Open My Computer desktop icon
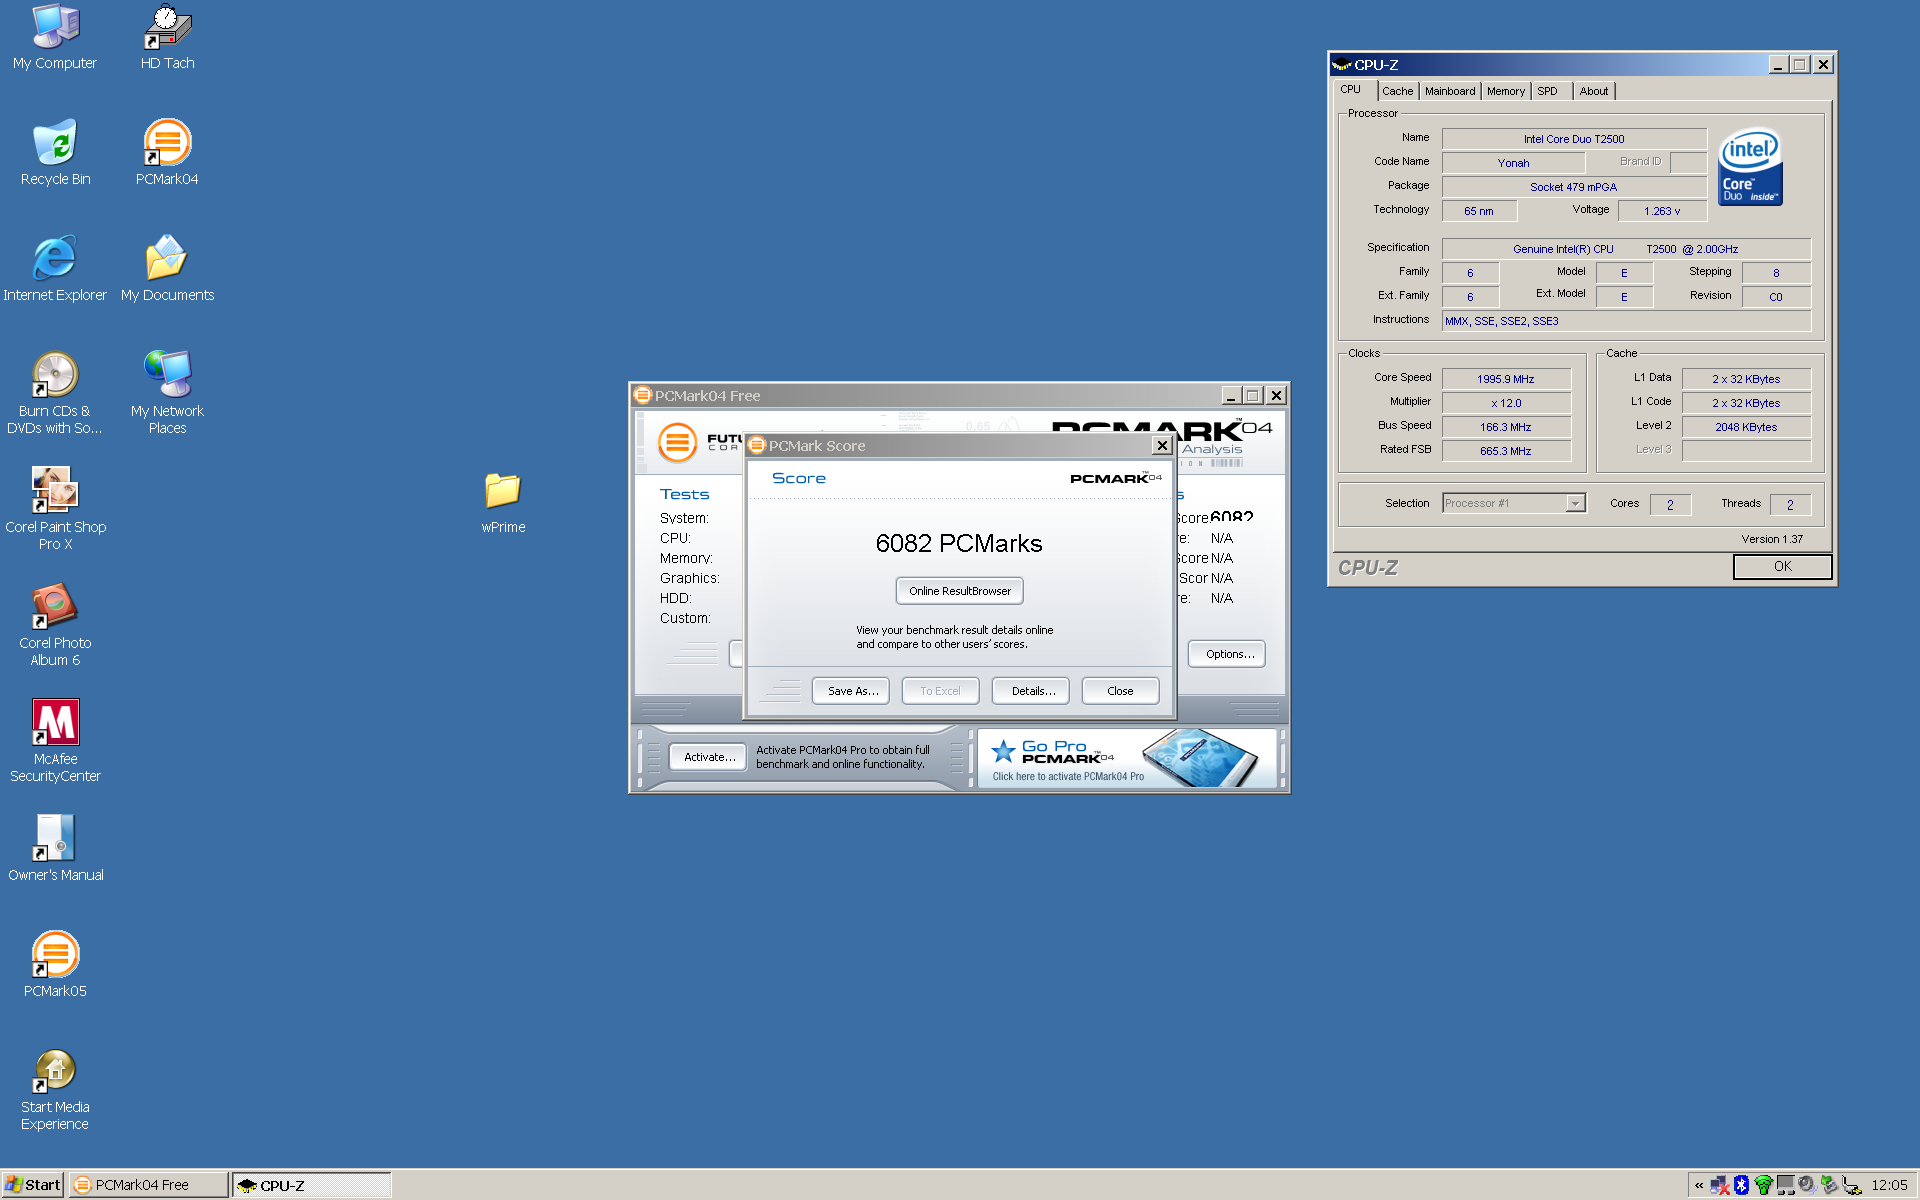The height and width of the screenshot is (1200, 1920). pyautogui.click(x=55, y=37)
